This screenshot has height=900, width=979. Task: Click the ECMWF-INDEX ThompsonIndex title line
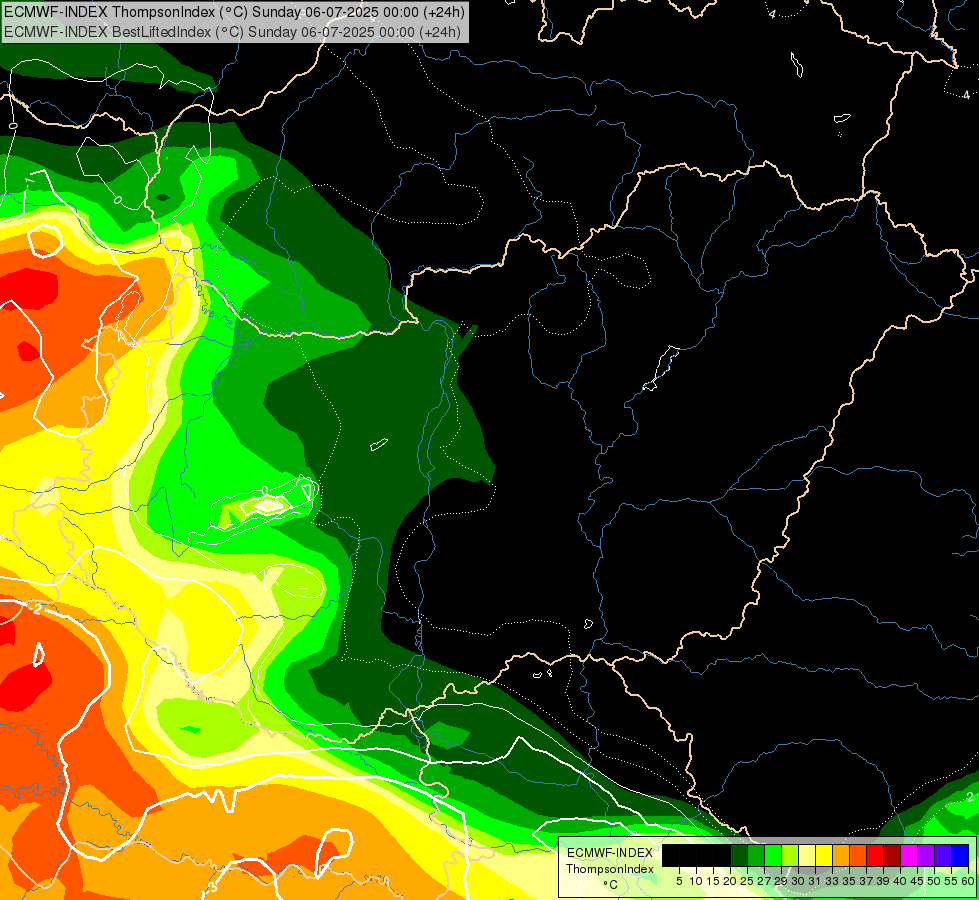coord(234,12)
